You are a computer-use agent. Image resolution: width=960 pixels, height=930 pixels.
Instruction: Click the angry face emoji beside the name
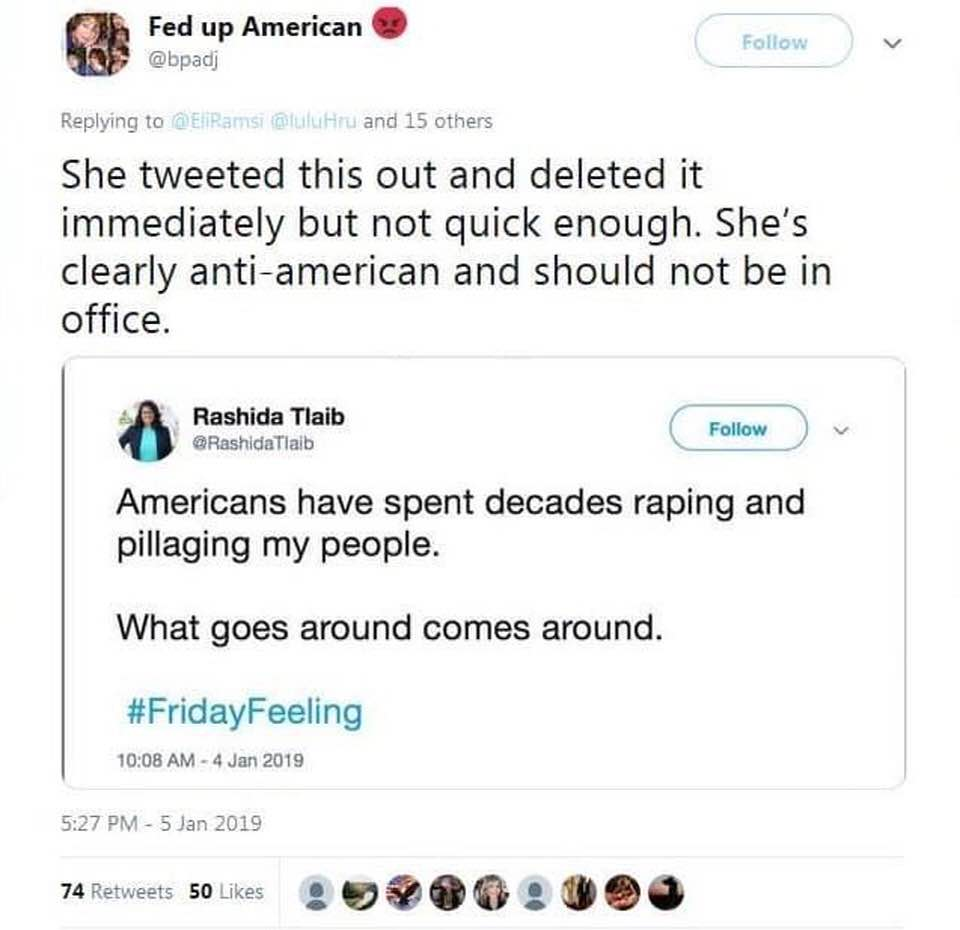[389, 24]
